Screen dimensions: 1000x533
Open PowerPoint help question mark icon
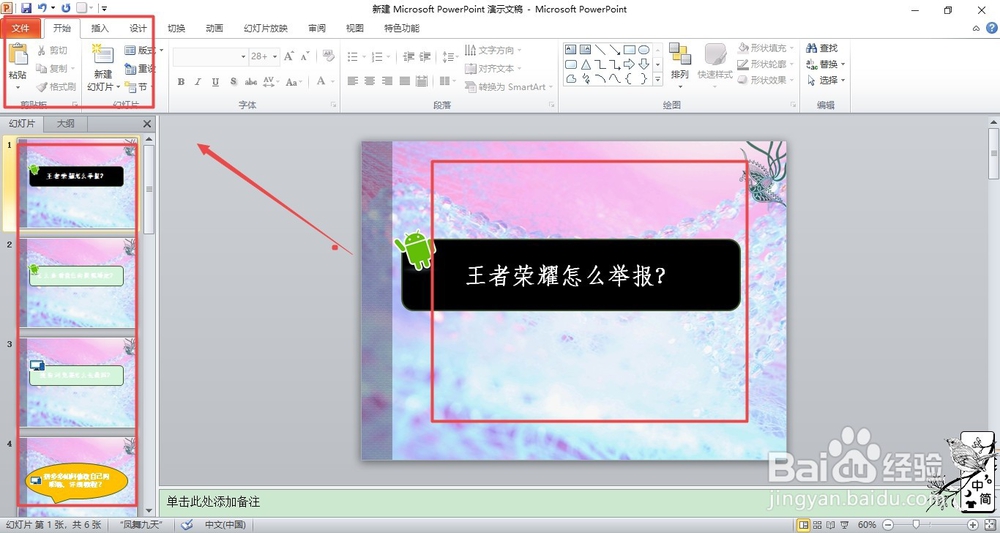point(992,28)
